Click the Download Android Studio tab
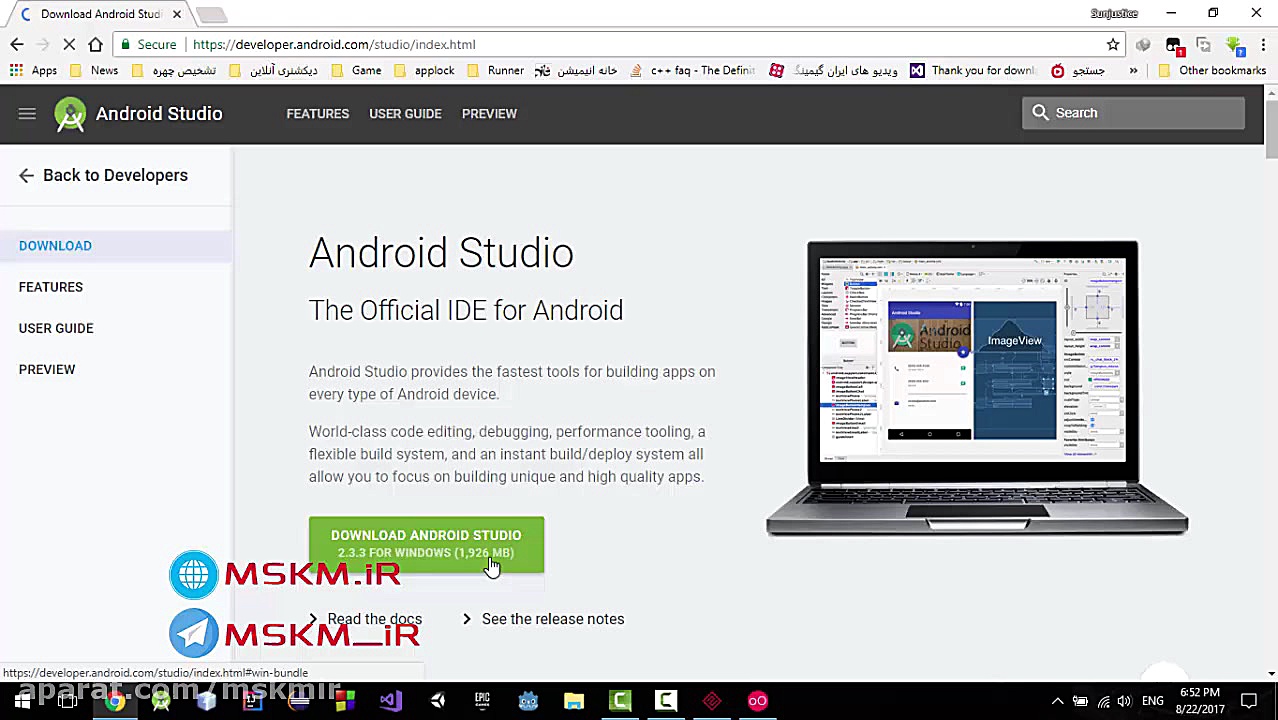The width and height of the screenshot is (1278, 720). coord(98,14)
